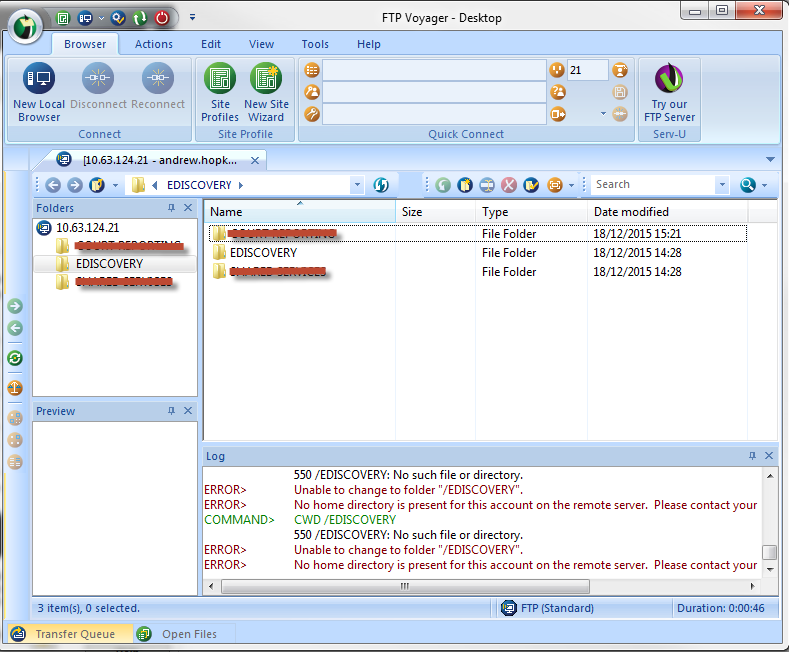
Task: Click the Quick Connect password field
Action: click(434, 114)
